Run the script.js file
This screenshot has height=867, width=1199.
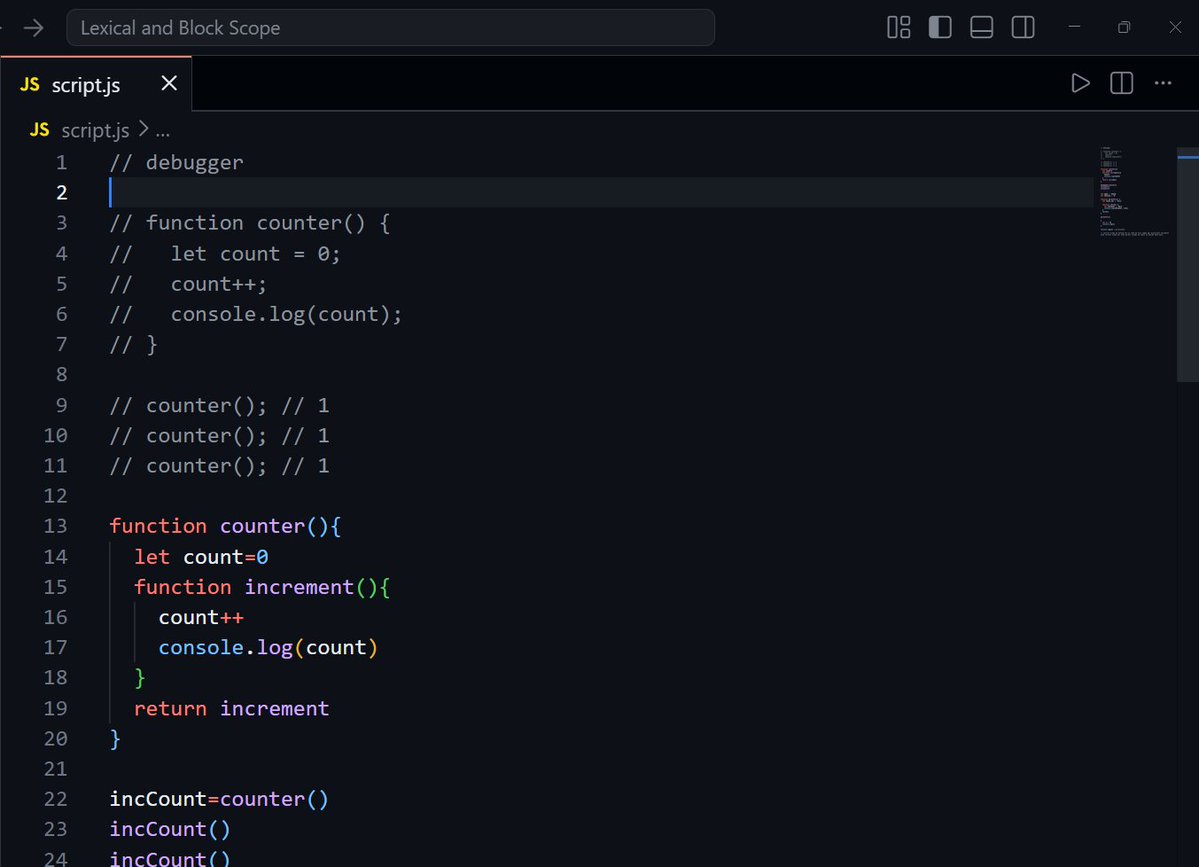tap(1080, 83)
